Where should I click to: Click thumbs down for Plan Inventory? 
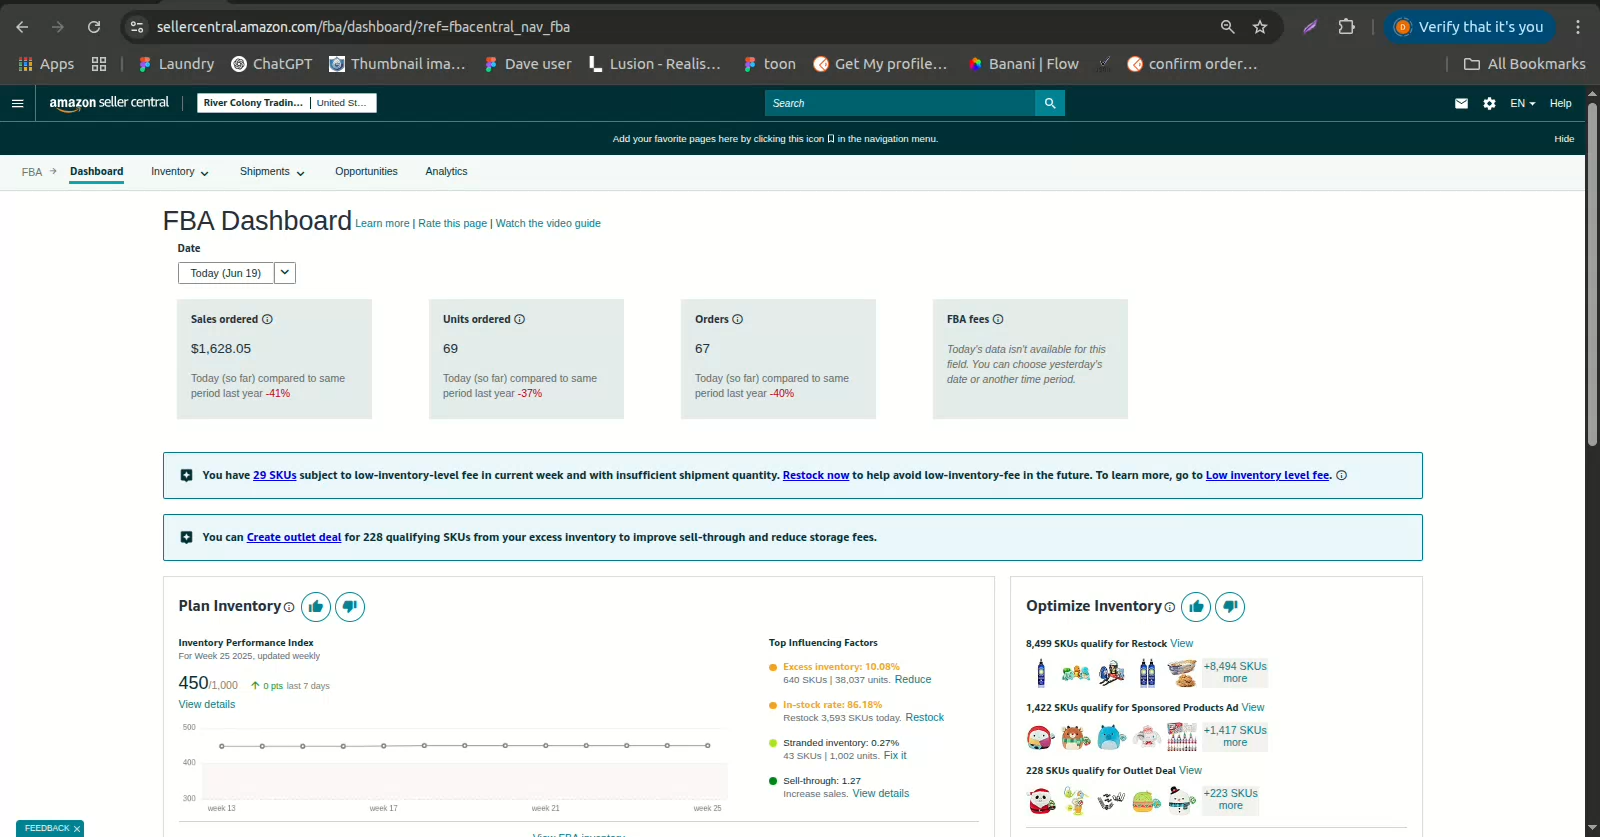(x=350, y=606)
